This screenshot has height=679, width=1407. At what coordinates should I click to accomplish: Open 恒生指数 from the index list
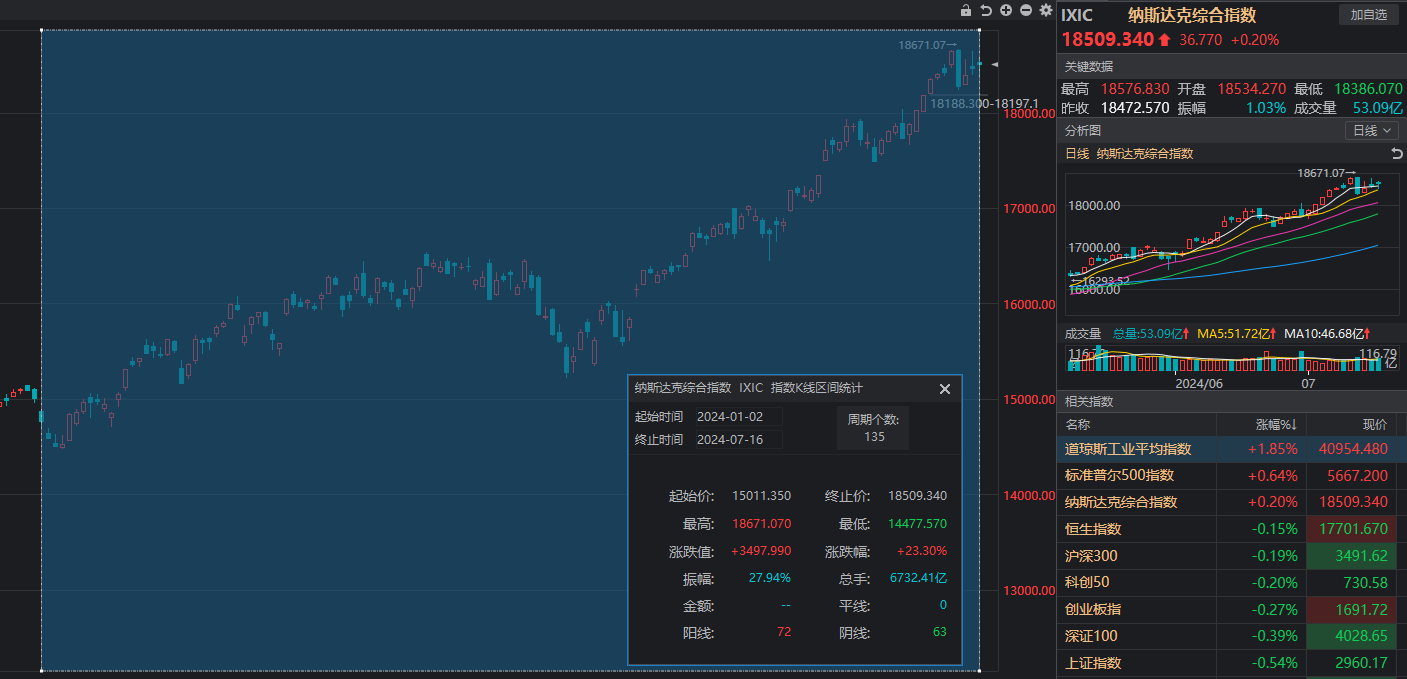tap(1093, 529)
